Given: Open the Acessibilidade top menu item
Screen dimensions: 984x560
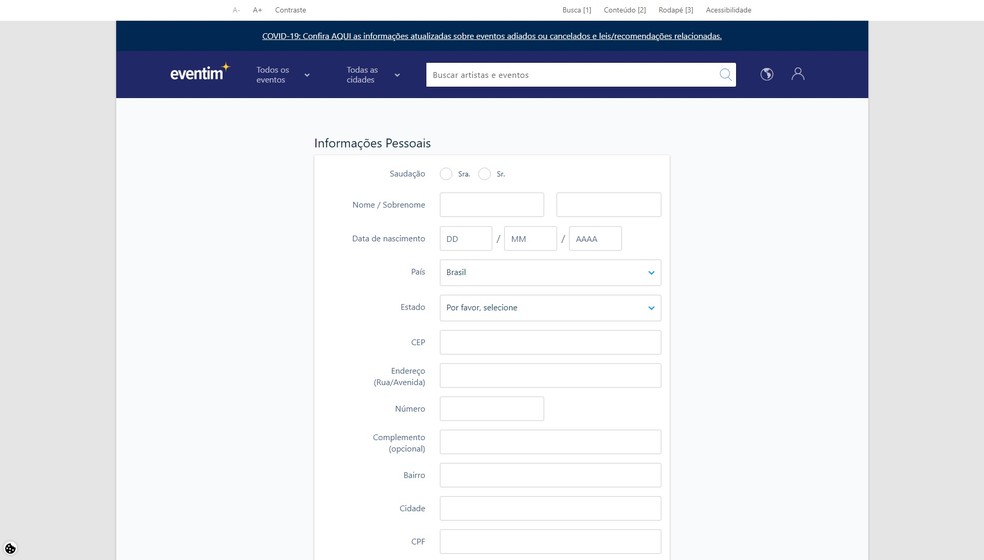Looking at the screenshot, I should (x=728, y=10).
